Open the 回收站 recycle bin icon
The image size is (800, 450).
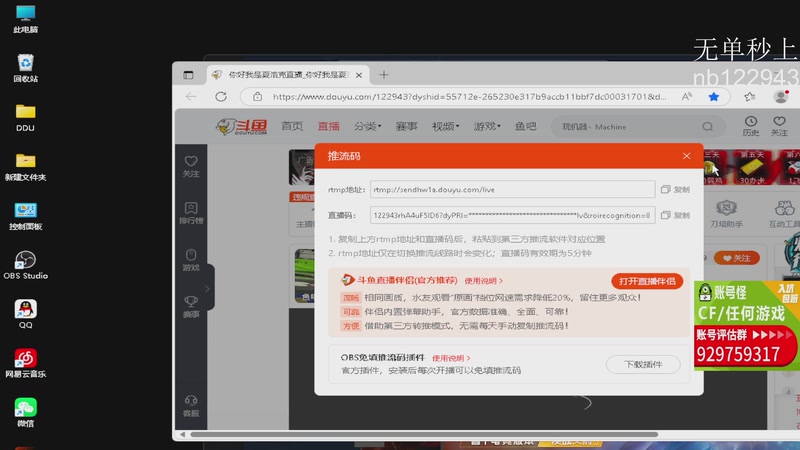click(26, 68)
